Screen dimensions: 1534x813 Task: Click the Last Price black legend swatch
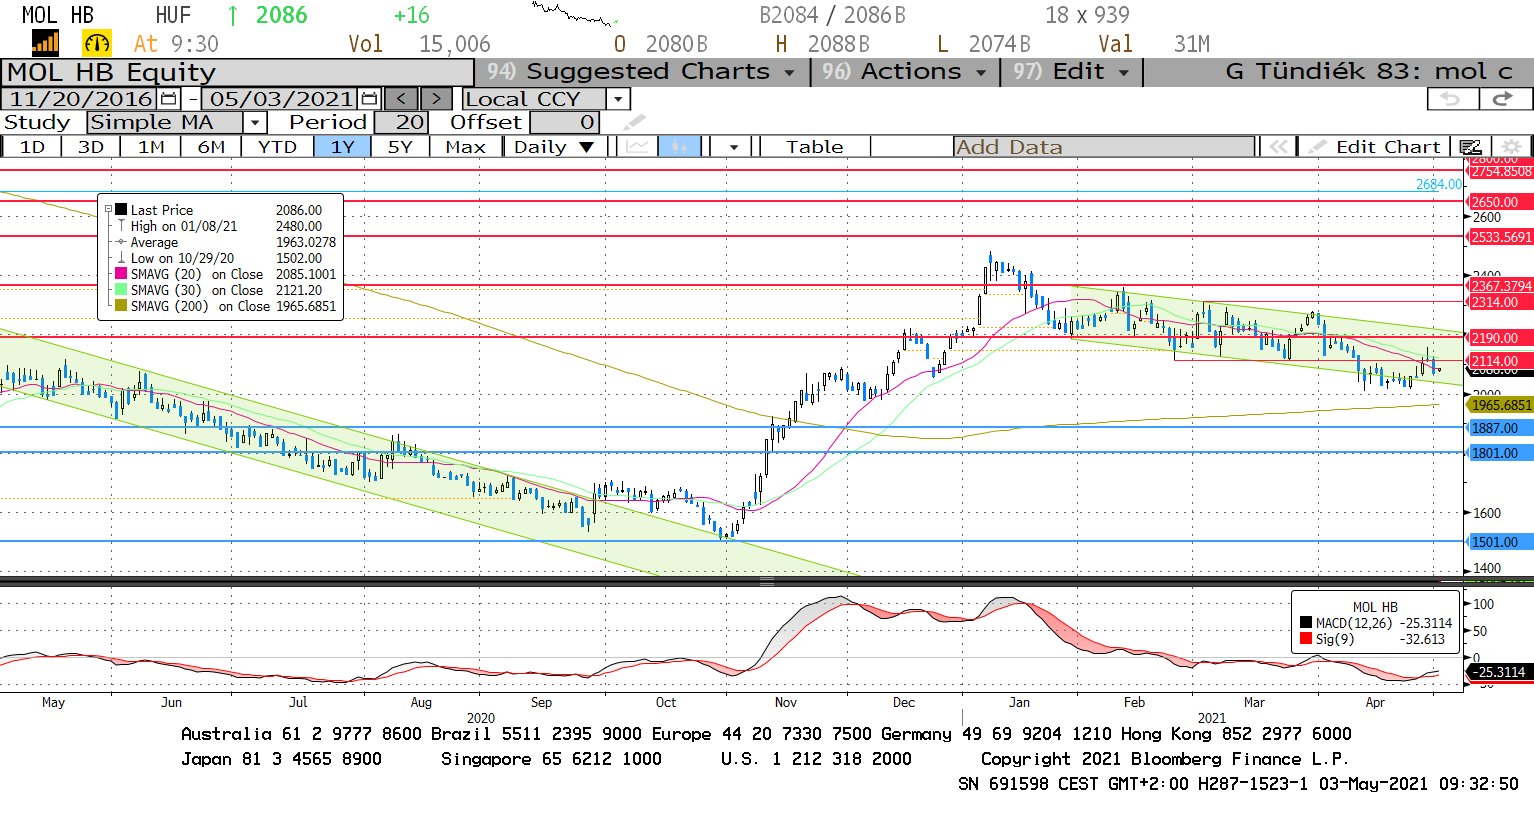(121, 210)
